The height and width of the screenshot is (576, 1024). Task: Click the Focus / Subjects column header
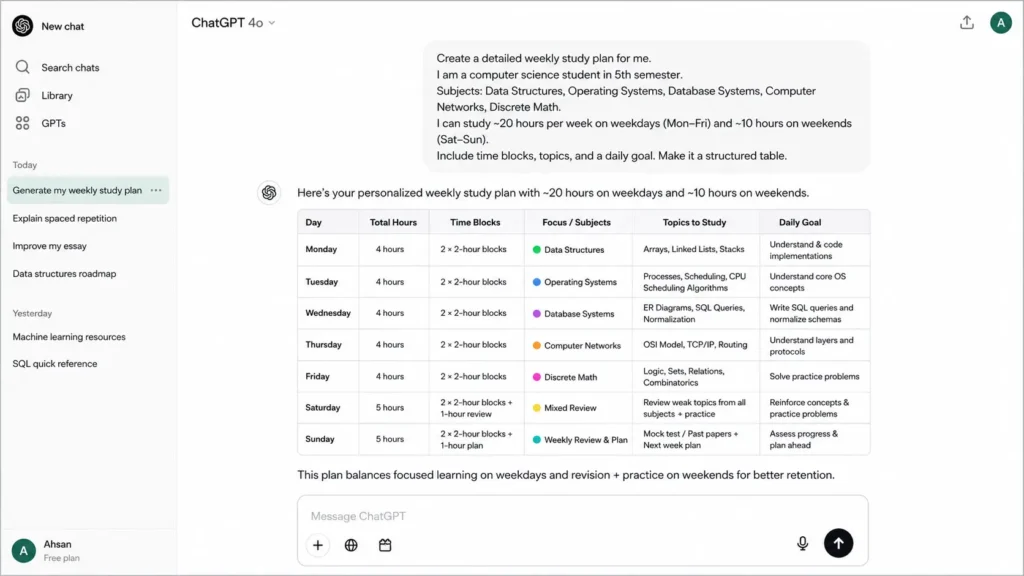pyautogui.click(x=577, y=222)
